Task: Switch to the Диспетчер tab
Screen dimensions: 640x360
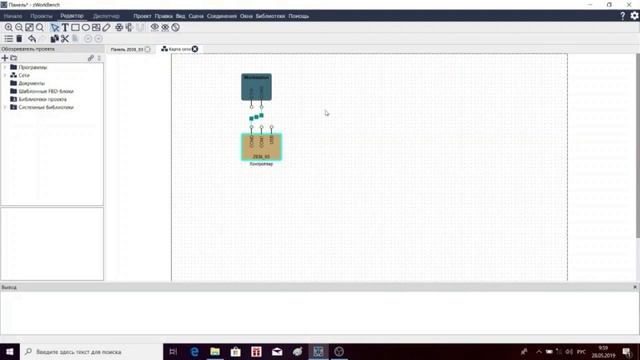Action: click(106, 16)
